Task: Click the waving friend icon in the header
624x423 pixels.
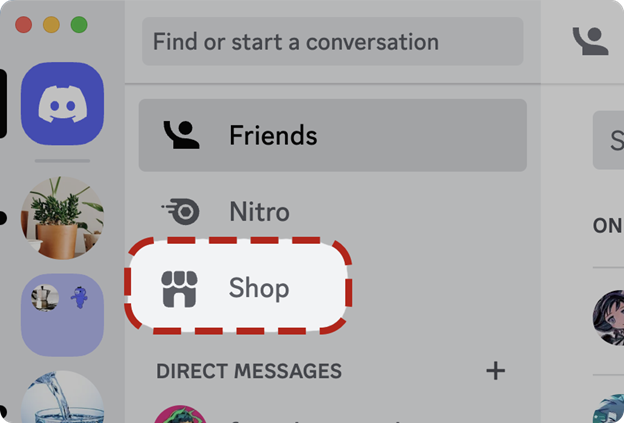Action: pyautogui.click(x=591, y=41)
